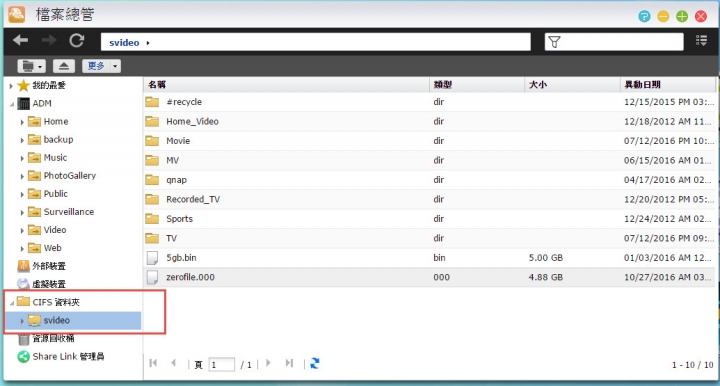
Task: Open the Web folder in sidebar
Action: [x=52, y=248]
